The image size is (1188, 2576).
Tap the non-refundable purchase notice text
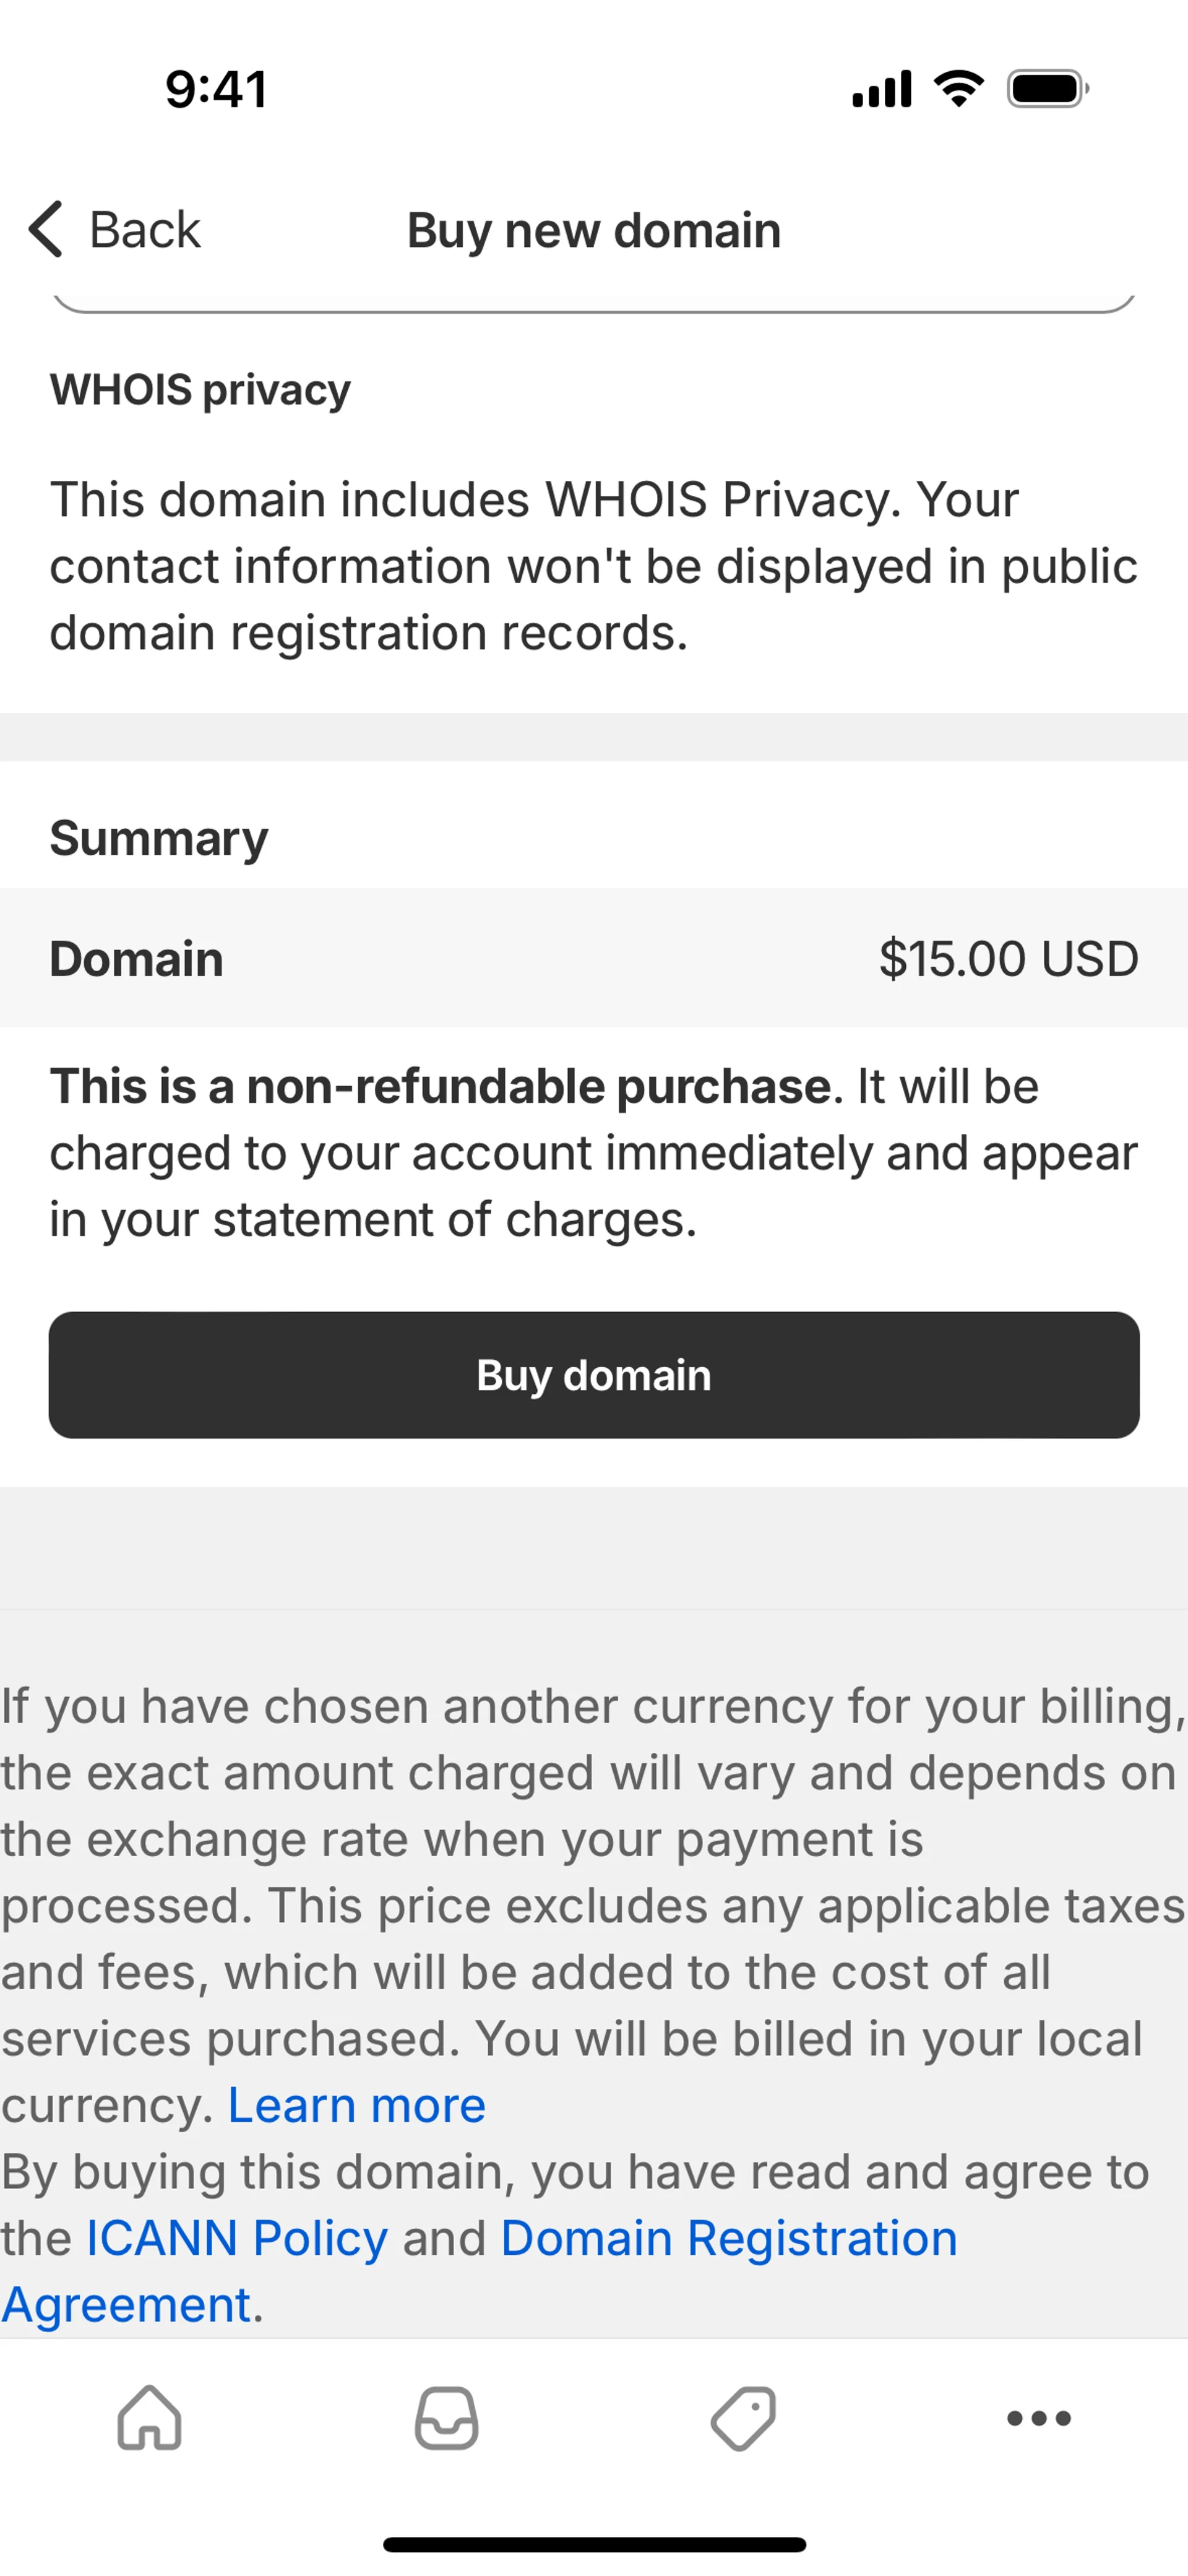tap(594, 1153)
